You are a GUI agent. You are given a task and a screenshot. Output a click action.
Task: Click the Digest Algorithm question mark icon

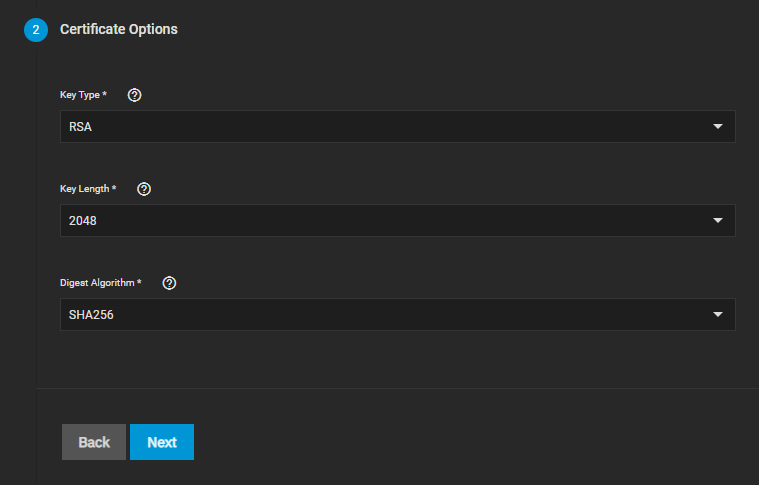pyautogui.click(x=169, y=283)
